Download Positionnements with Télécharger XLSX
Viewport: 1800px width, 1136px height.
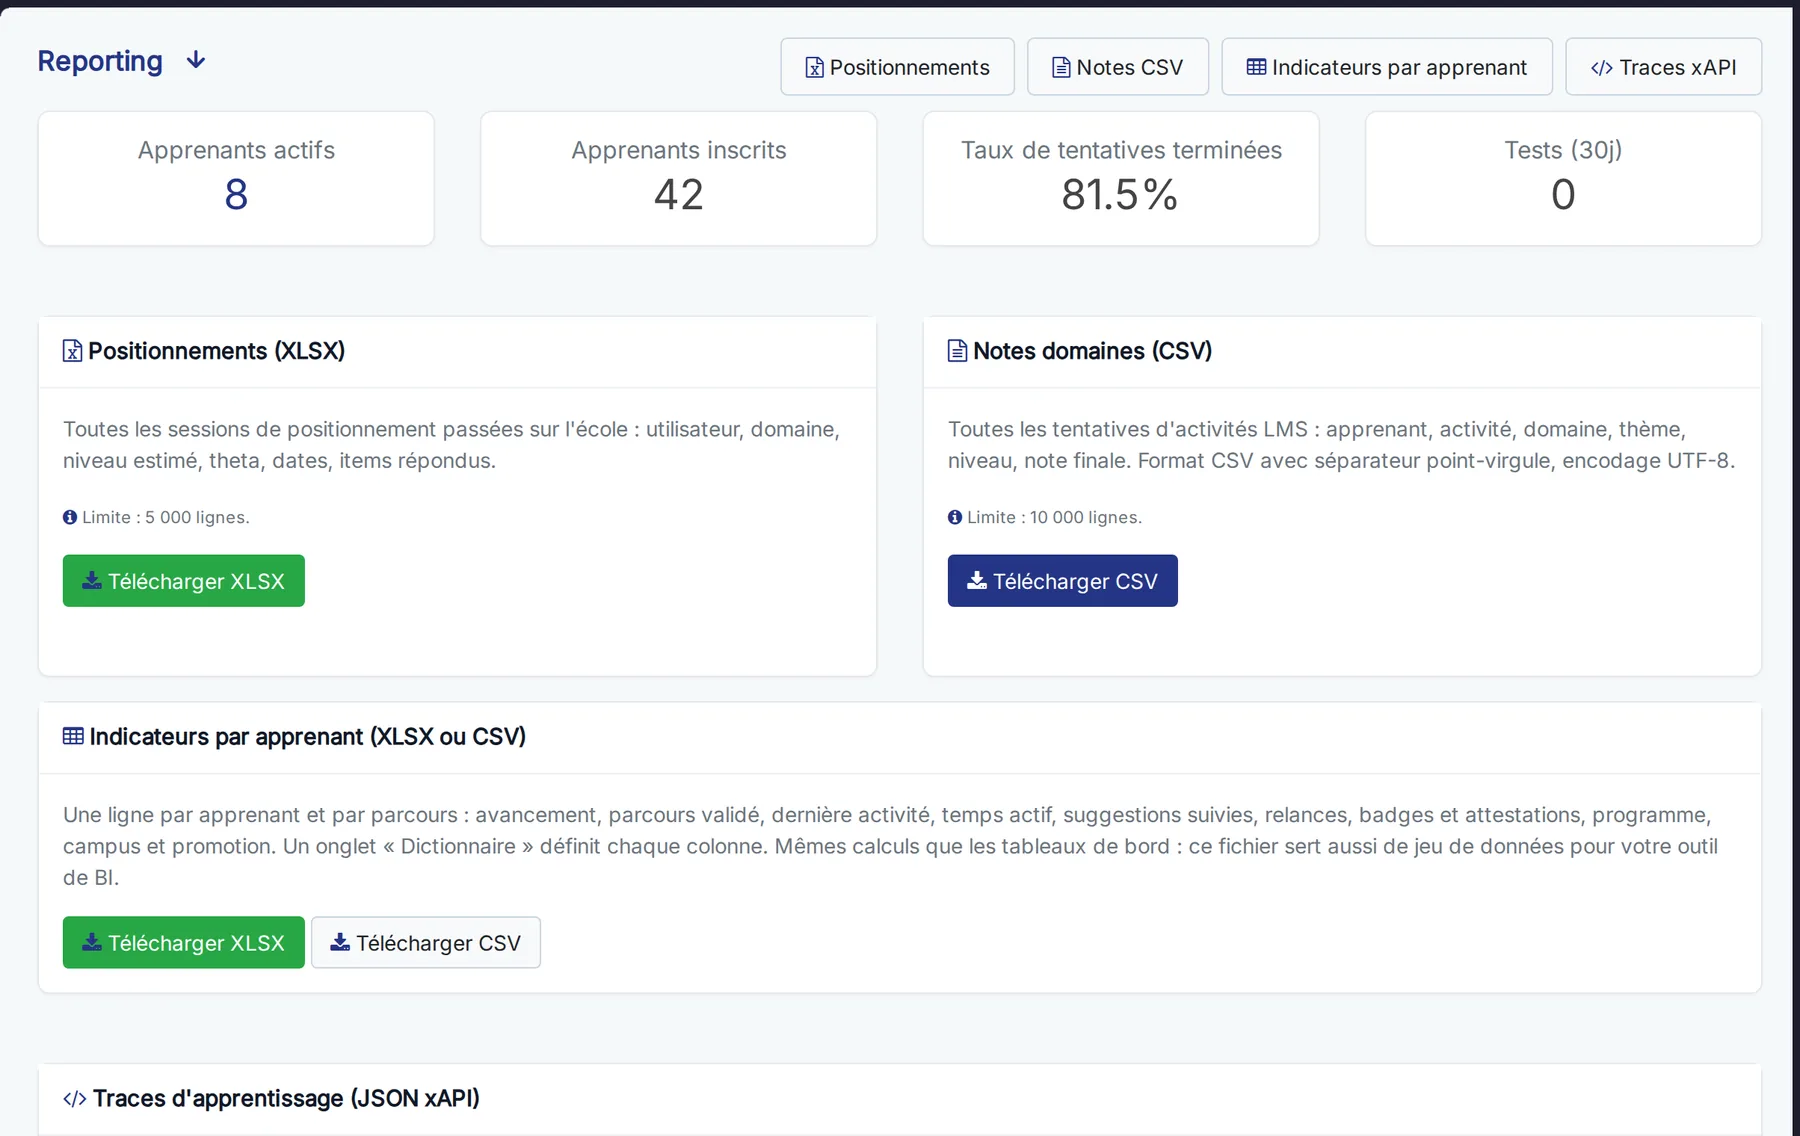184,581
